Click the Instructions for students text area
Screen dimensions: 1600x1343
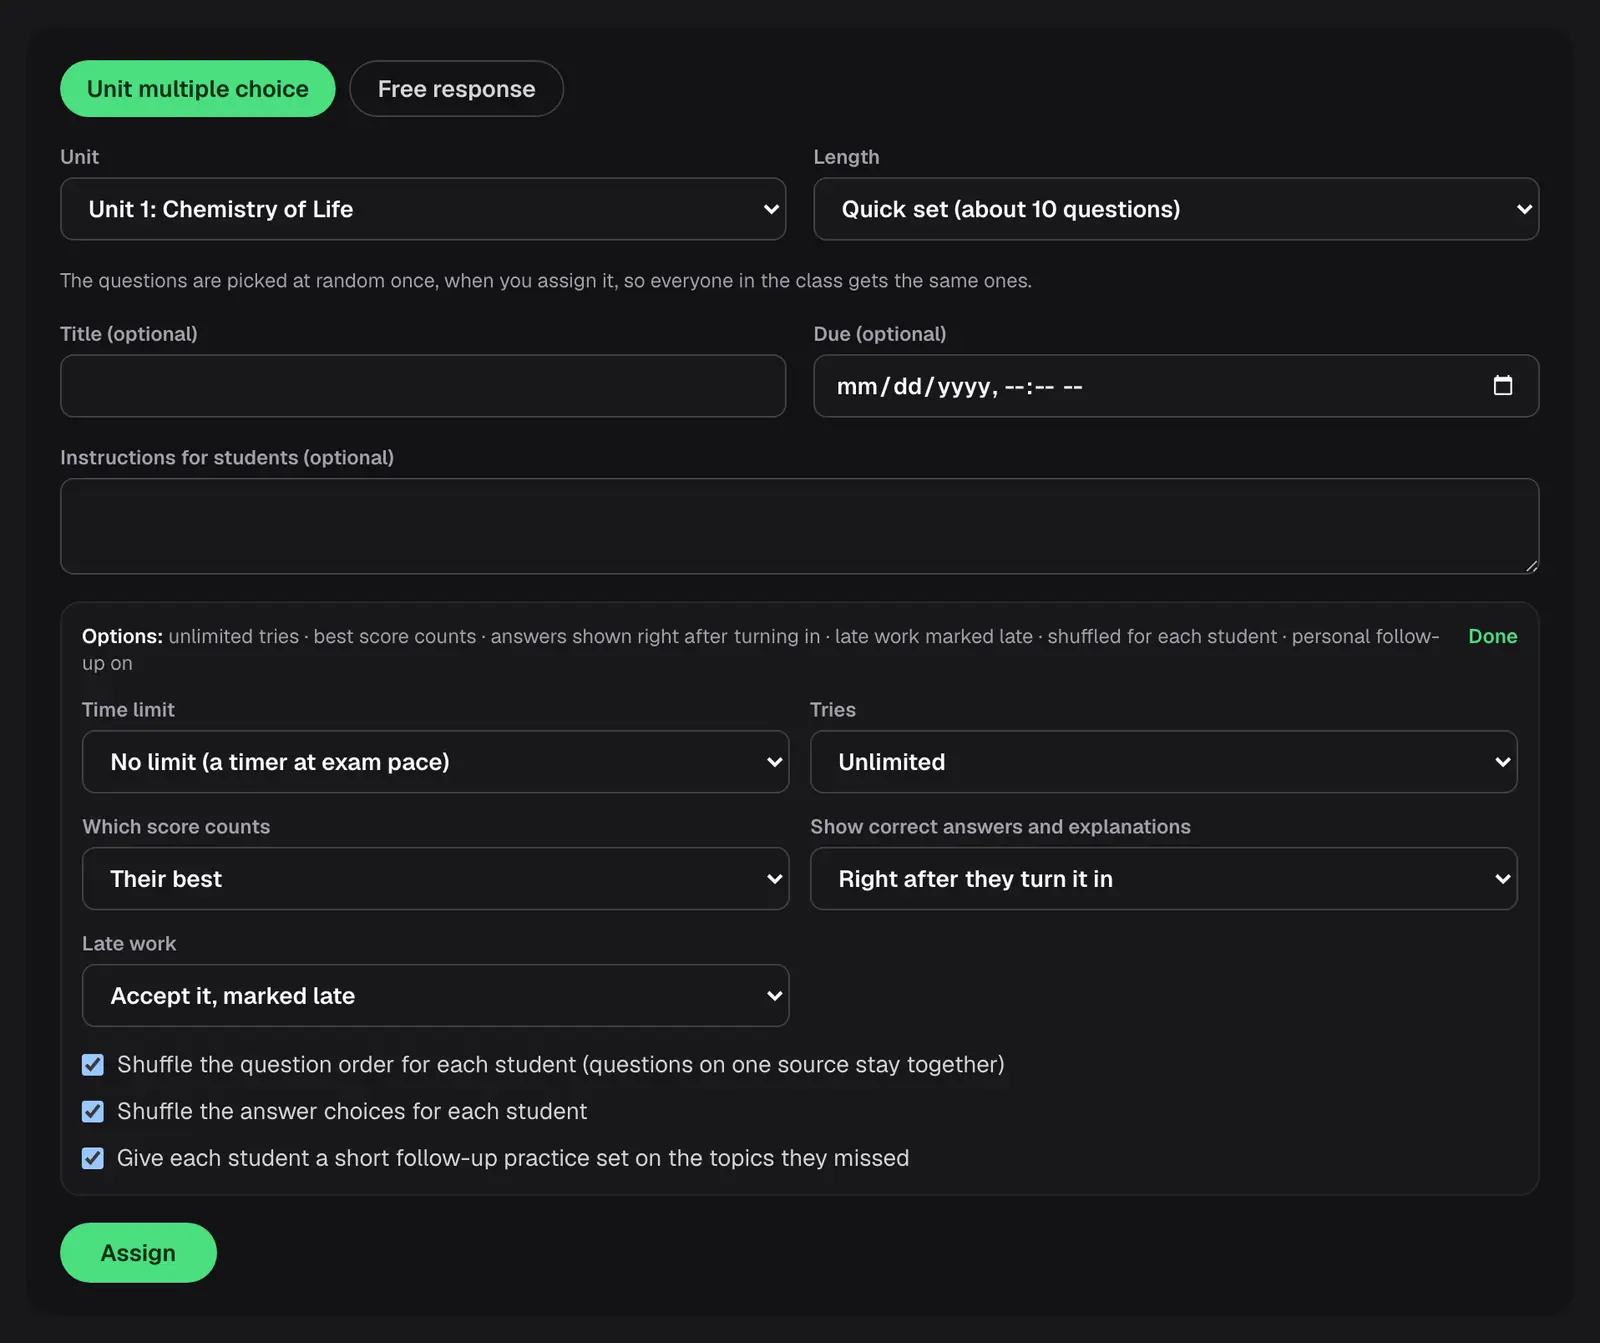[799, 526]
